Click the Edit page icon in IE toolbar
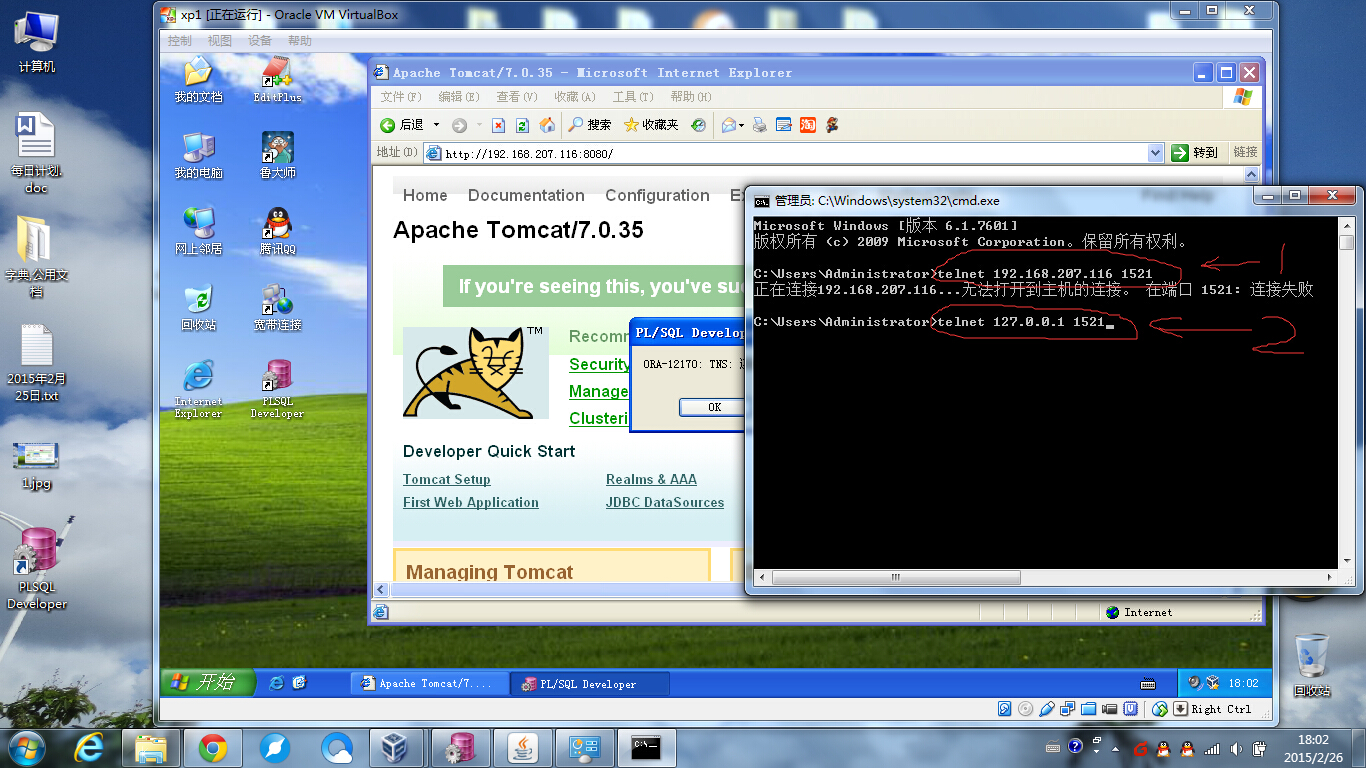The image size is (1366, 768). pos(784,125)
